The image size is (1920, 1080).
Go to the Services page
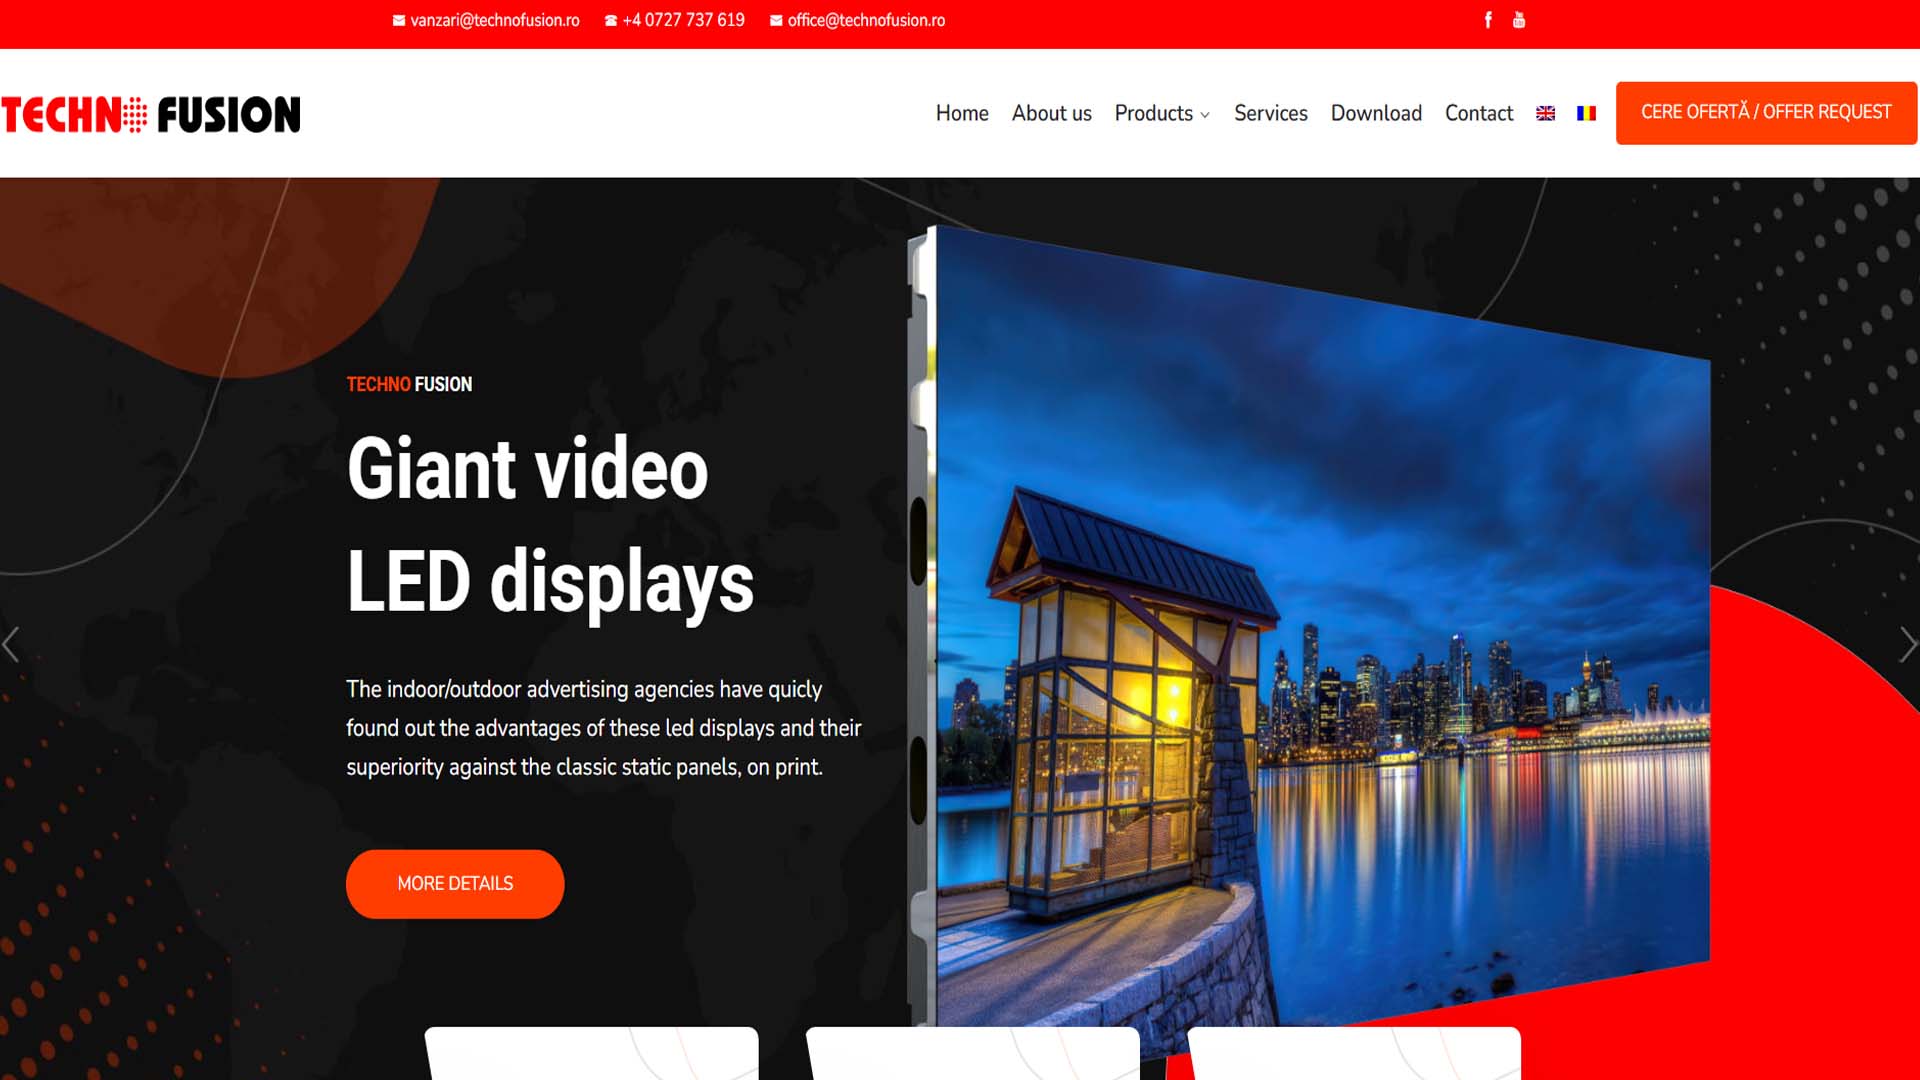tap(1270, 113)
